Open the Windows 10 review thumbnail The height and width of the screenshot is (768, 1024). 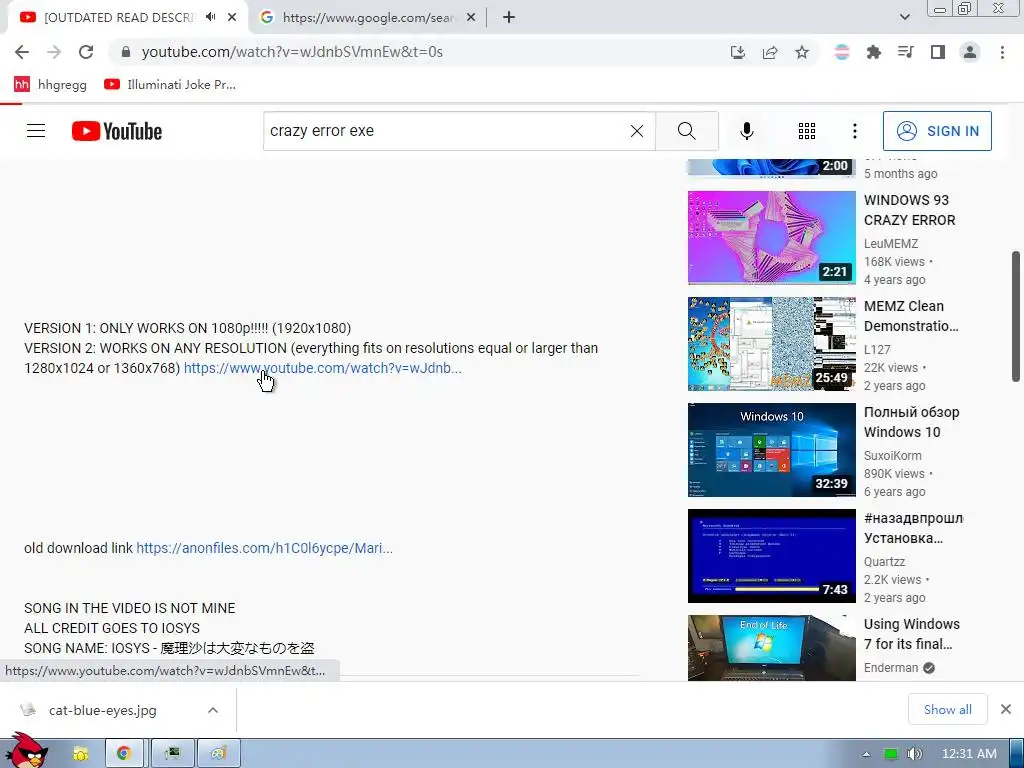[771, 450]
